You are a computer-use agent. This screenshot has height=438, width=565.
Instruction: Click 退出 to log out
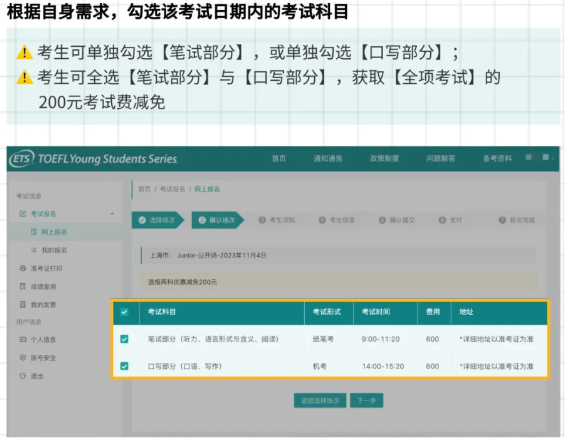[37, 376]
